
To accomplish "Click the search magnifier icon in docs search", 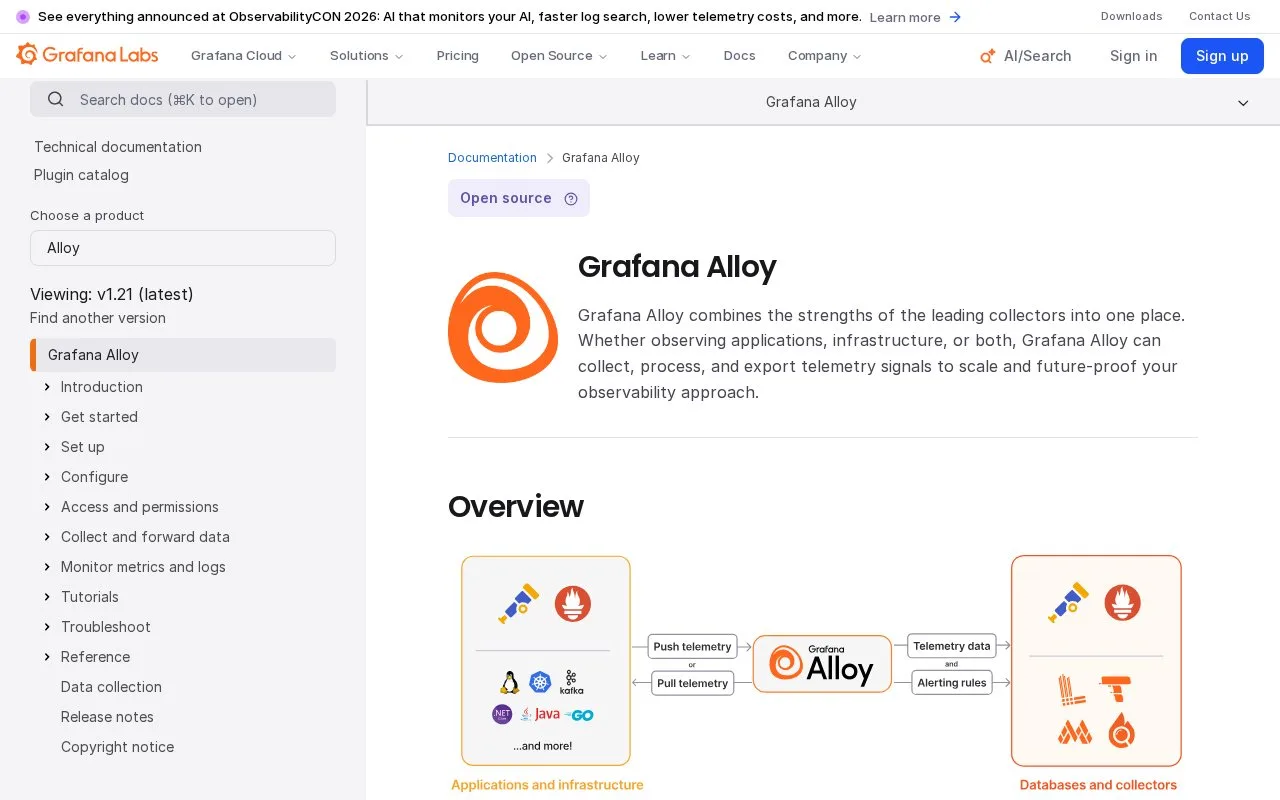I will (56, 99).
